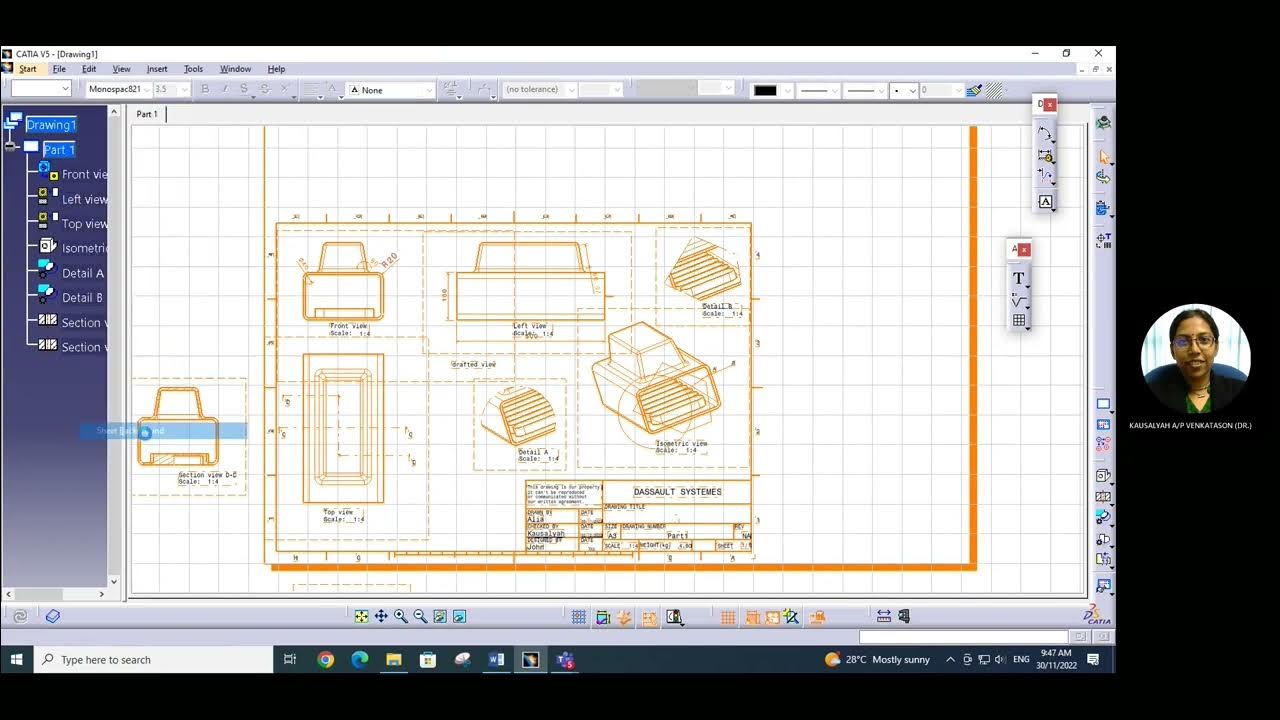This screenshot has width=1280, height=720.
Task: Click the command input field at bottom right
Action: coord(963,637)
